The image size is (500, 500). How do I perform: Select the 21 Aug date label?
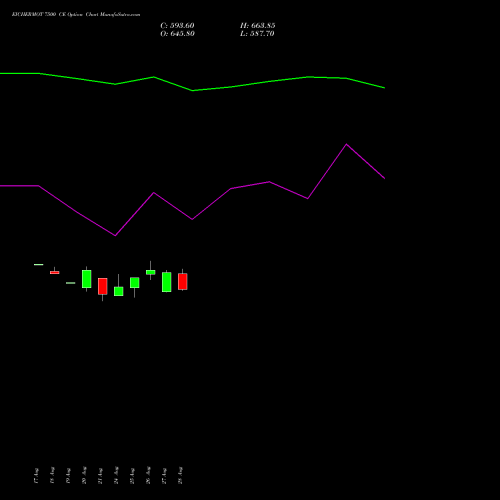point(100,476)
